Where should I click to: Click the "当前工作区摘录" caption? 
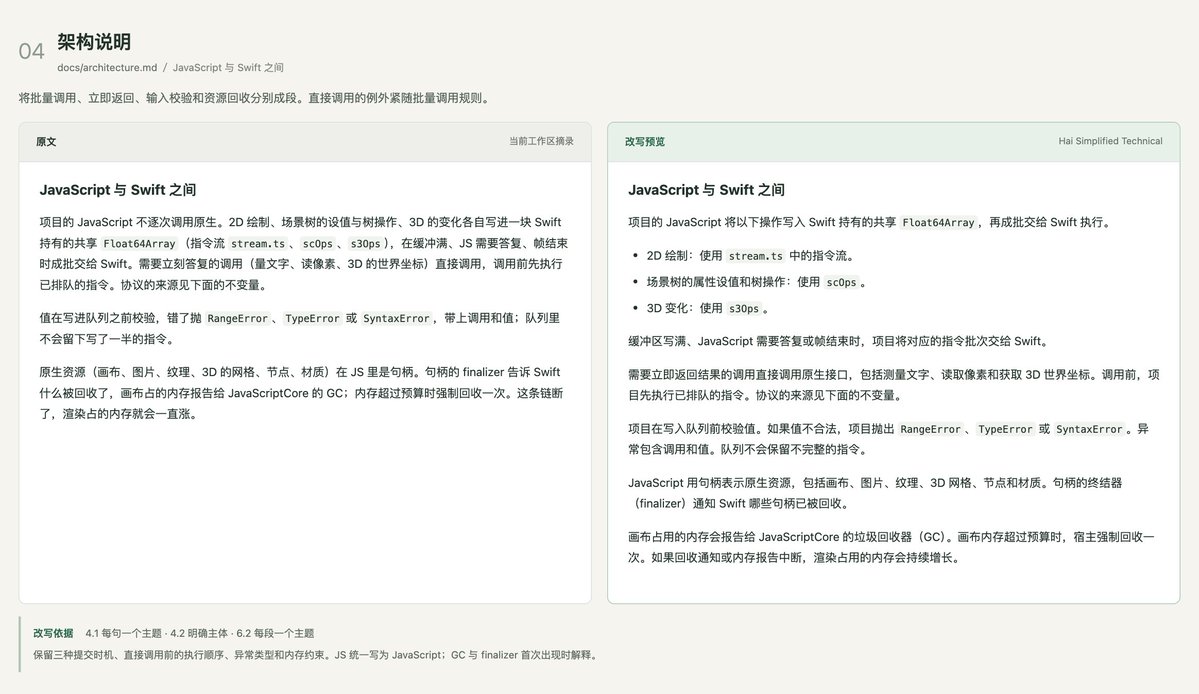541,141
